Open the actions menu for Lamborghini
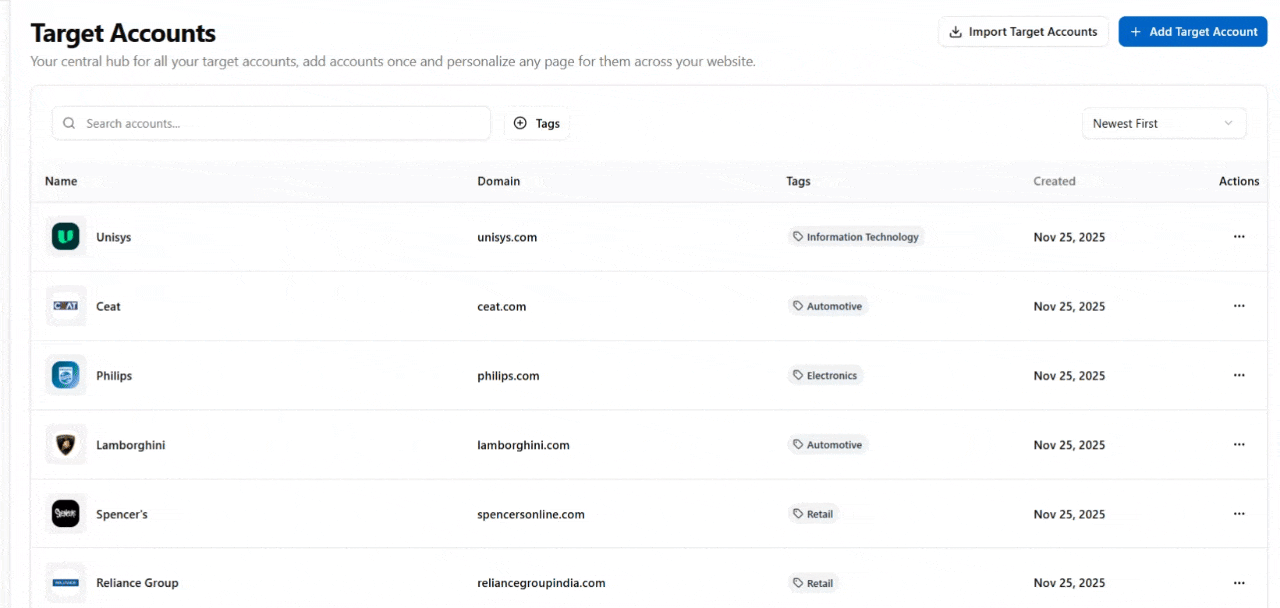This screenshot has height=608, width=1280. click(1239, 445)
